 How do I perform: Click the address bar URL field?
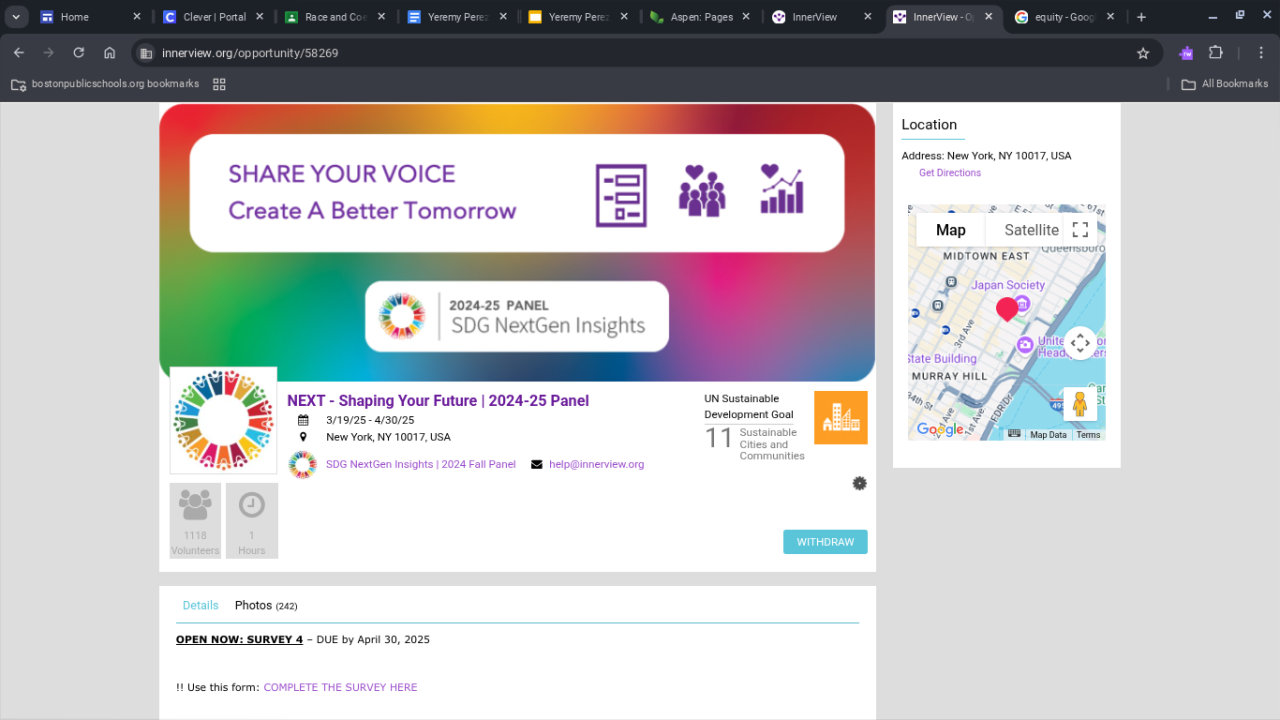tap(640, 53)
